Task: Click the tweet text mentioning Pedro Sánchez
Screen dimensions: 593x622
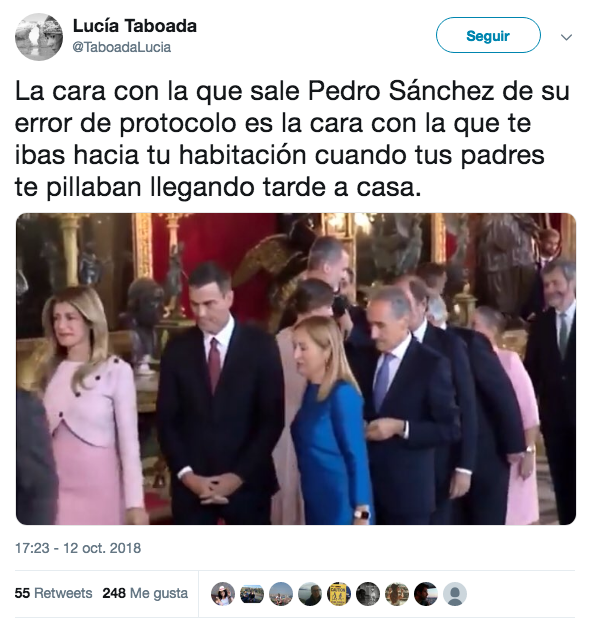Action: point(292,139)
